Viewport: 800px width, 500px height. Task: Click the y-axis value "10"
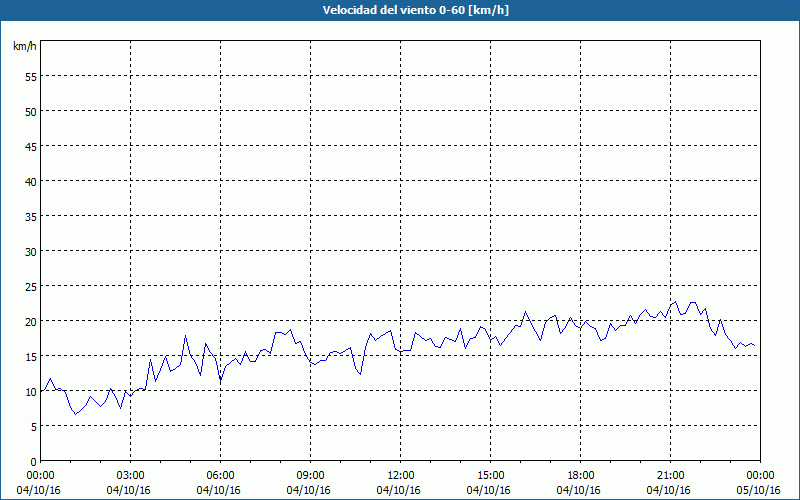[x=31, y=391]
